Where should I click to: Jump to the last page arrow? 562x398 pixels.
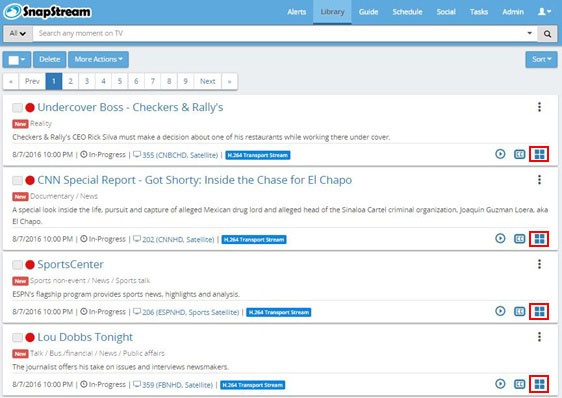point(229,81)
